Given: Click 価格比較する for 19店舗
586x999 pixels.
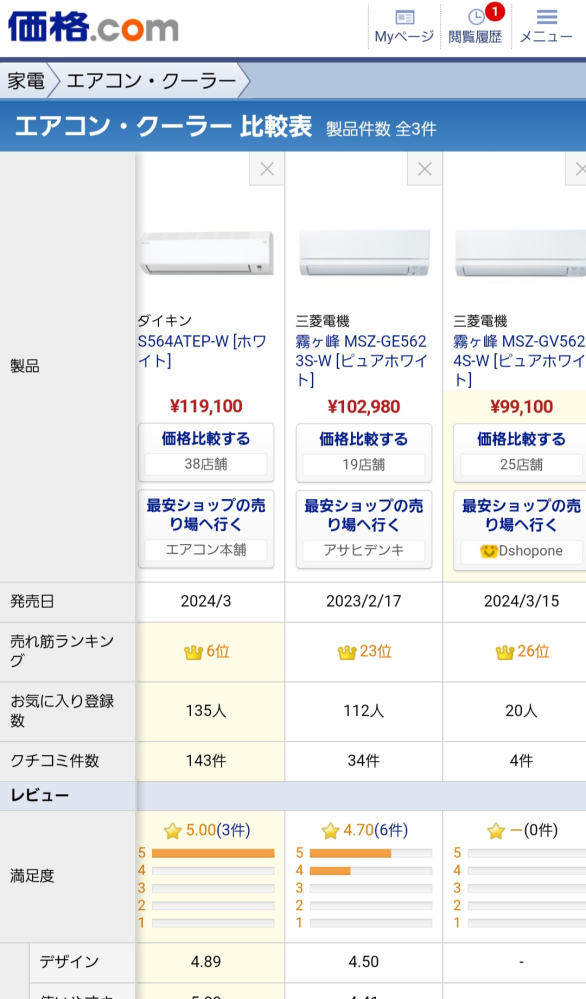Looking at the screenshot, I should (364, 452).
